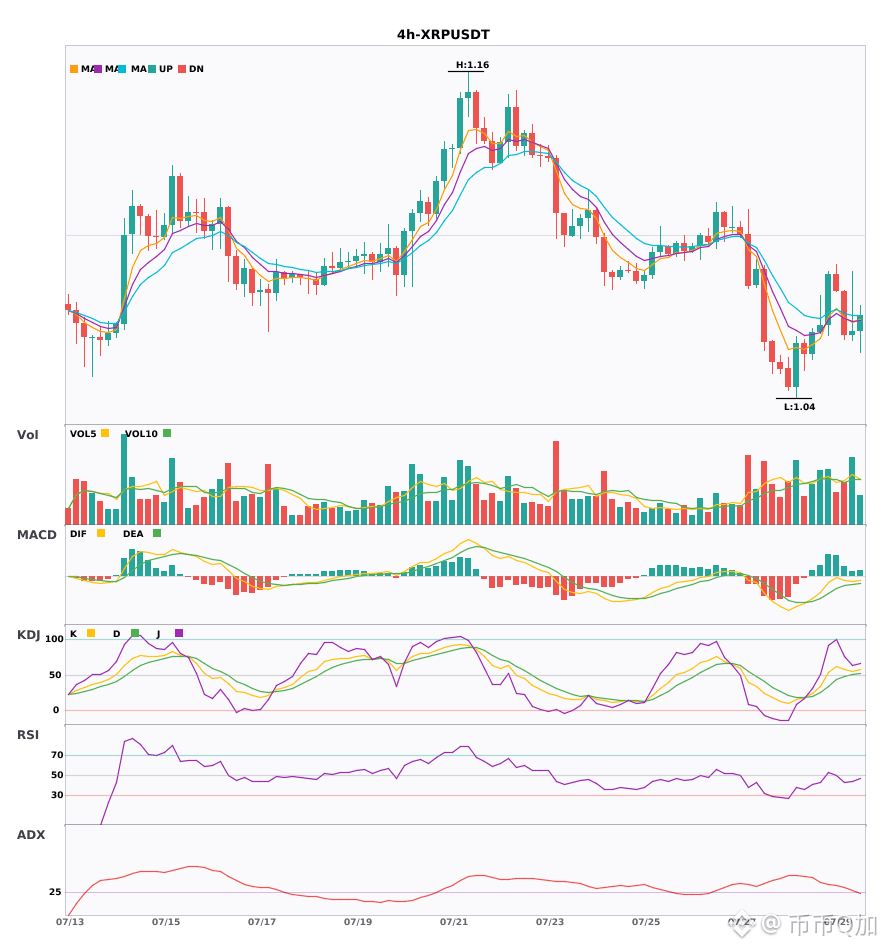Click the orange MA legend swatch
885x950 pixels.
point(74,69)
